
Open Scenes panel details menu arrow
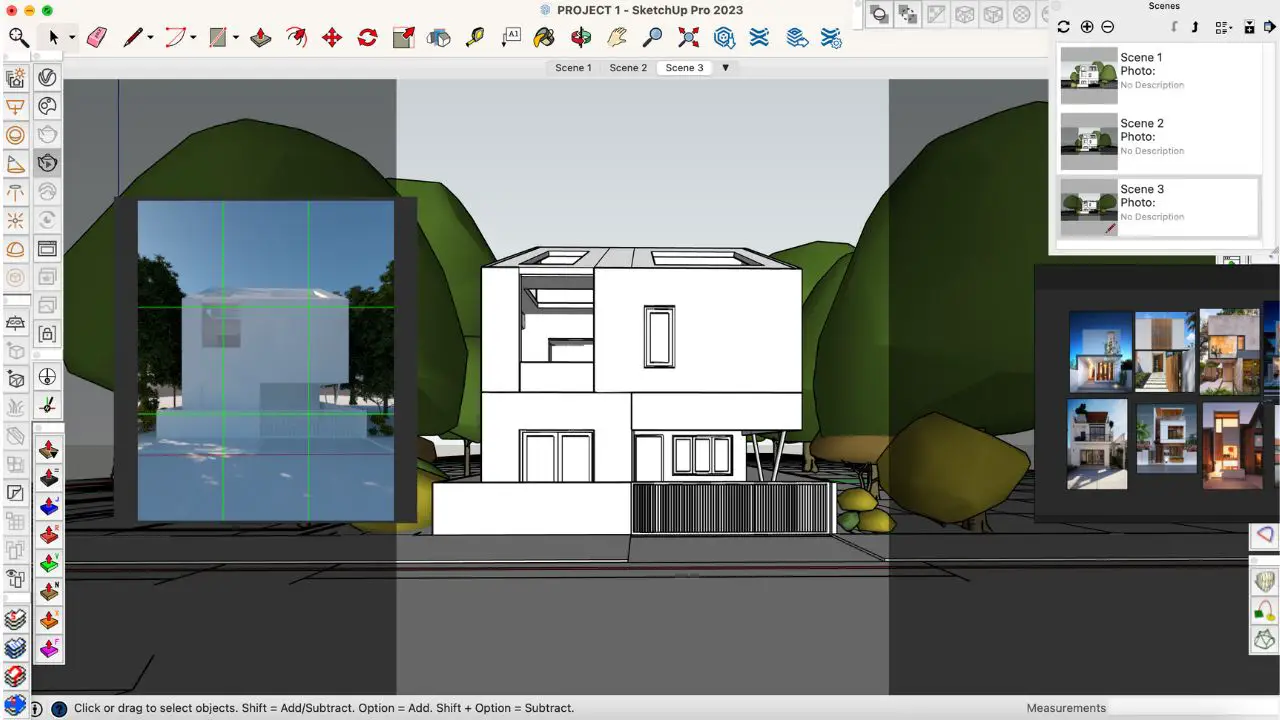tap(1270, 27)
